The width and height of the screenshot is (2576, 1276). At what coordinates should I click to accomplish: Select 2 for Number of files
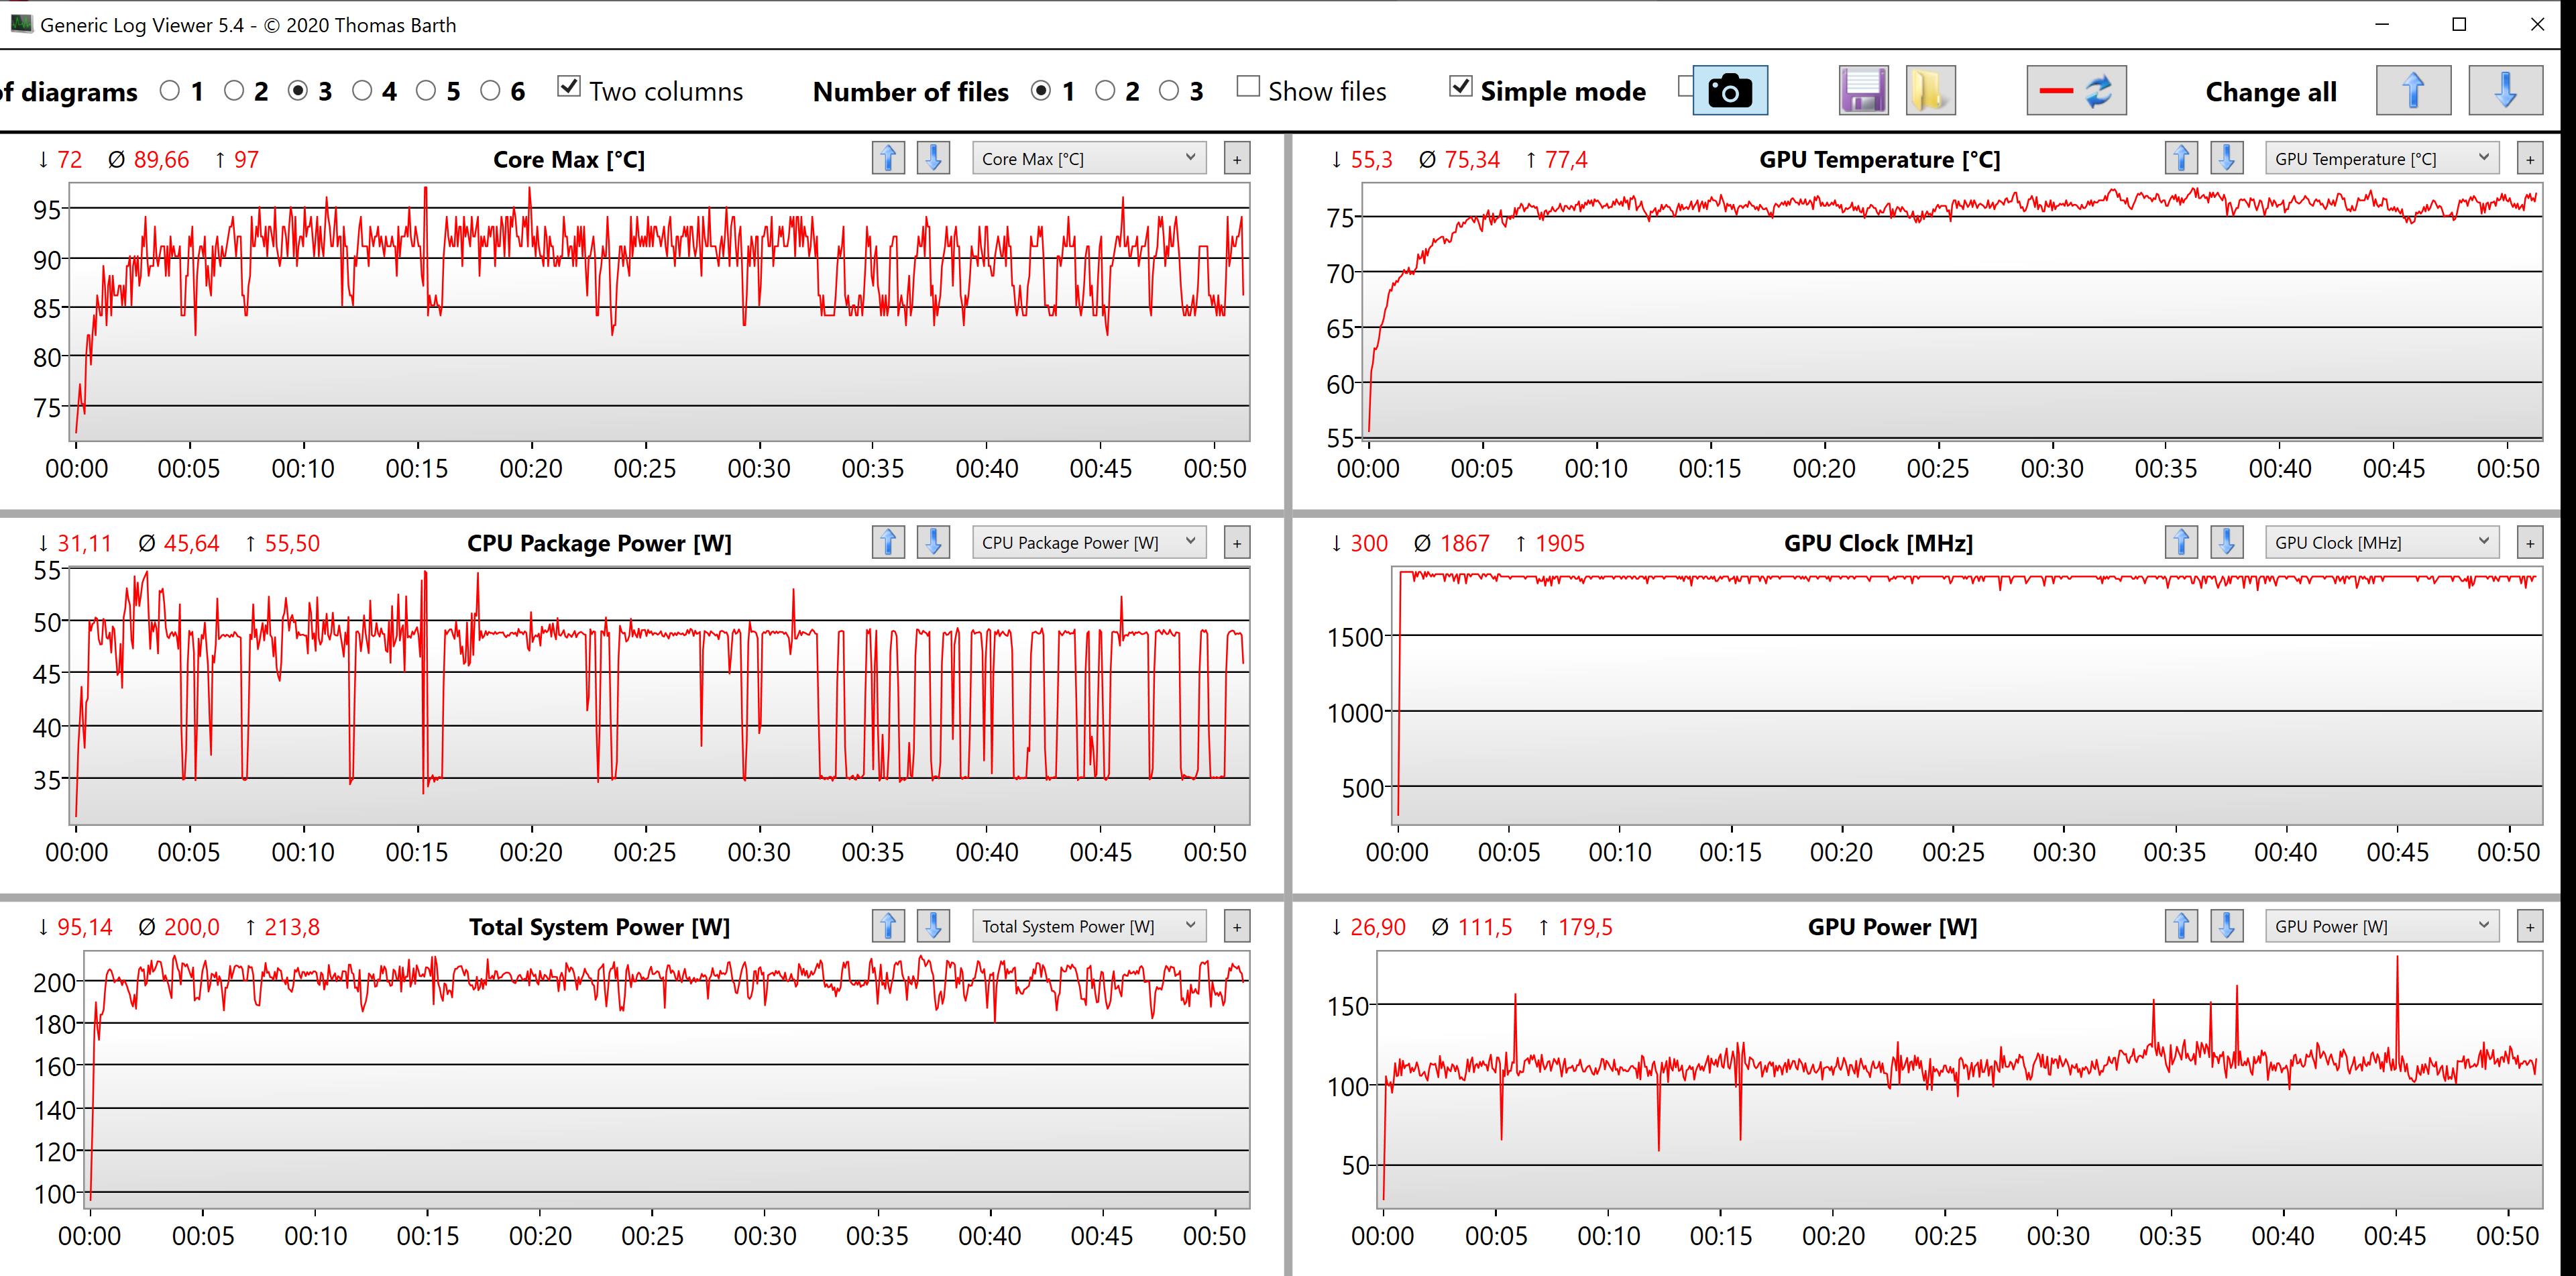click(1105, 91)
